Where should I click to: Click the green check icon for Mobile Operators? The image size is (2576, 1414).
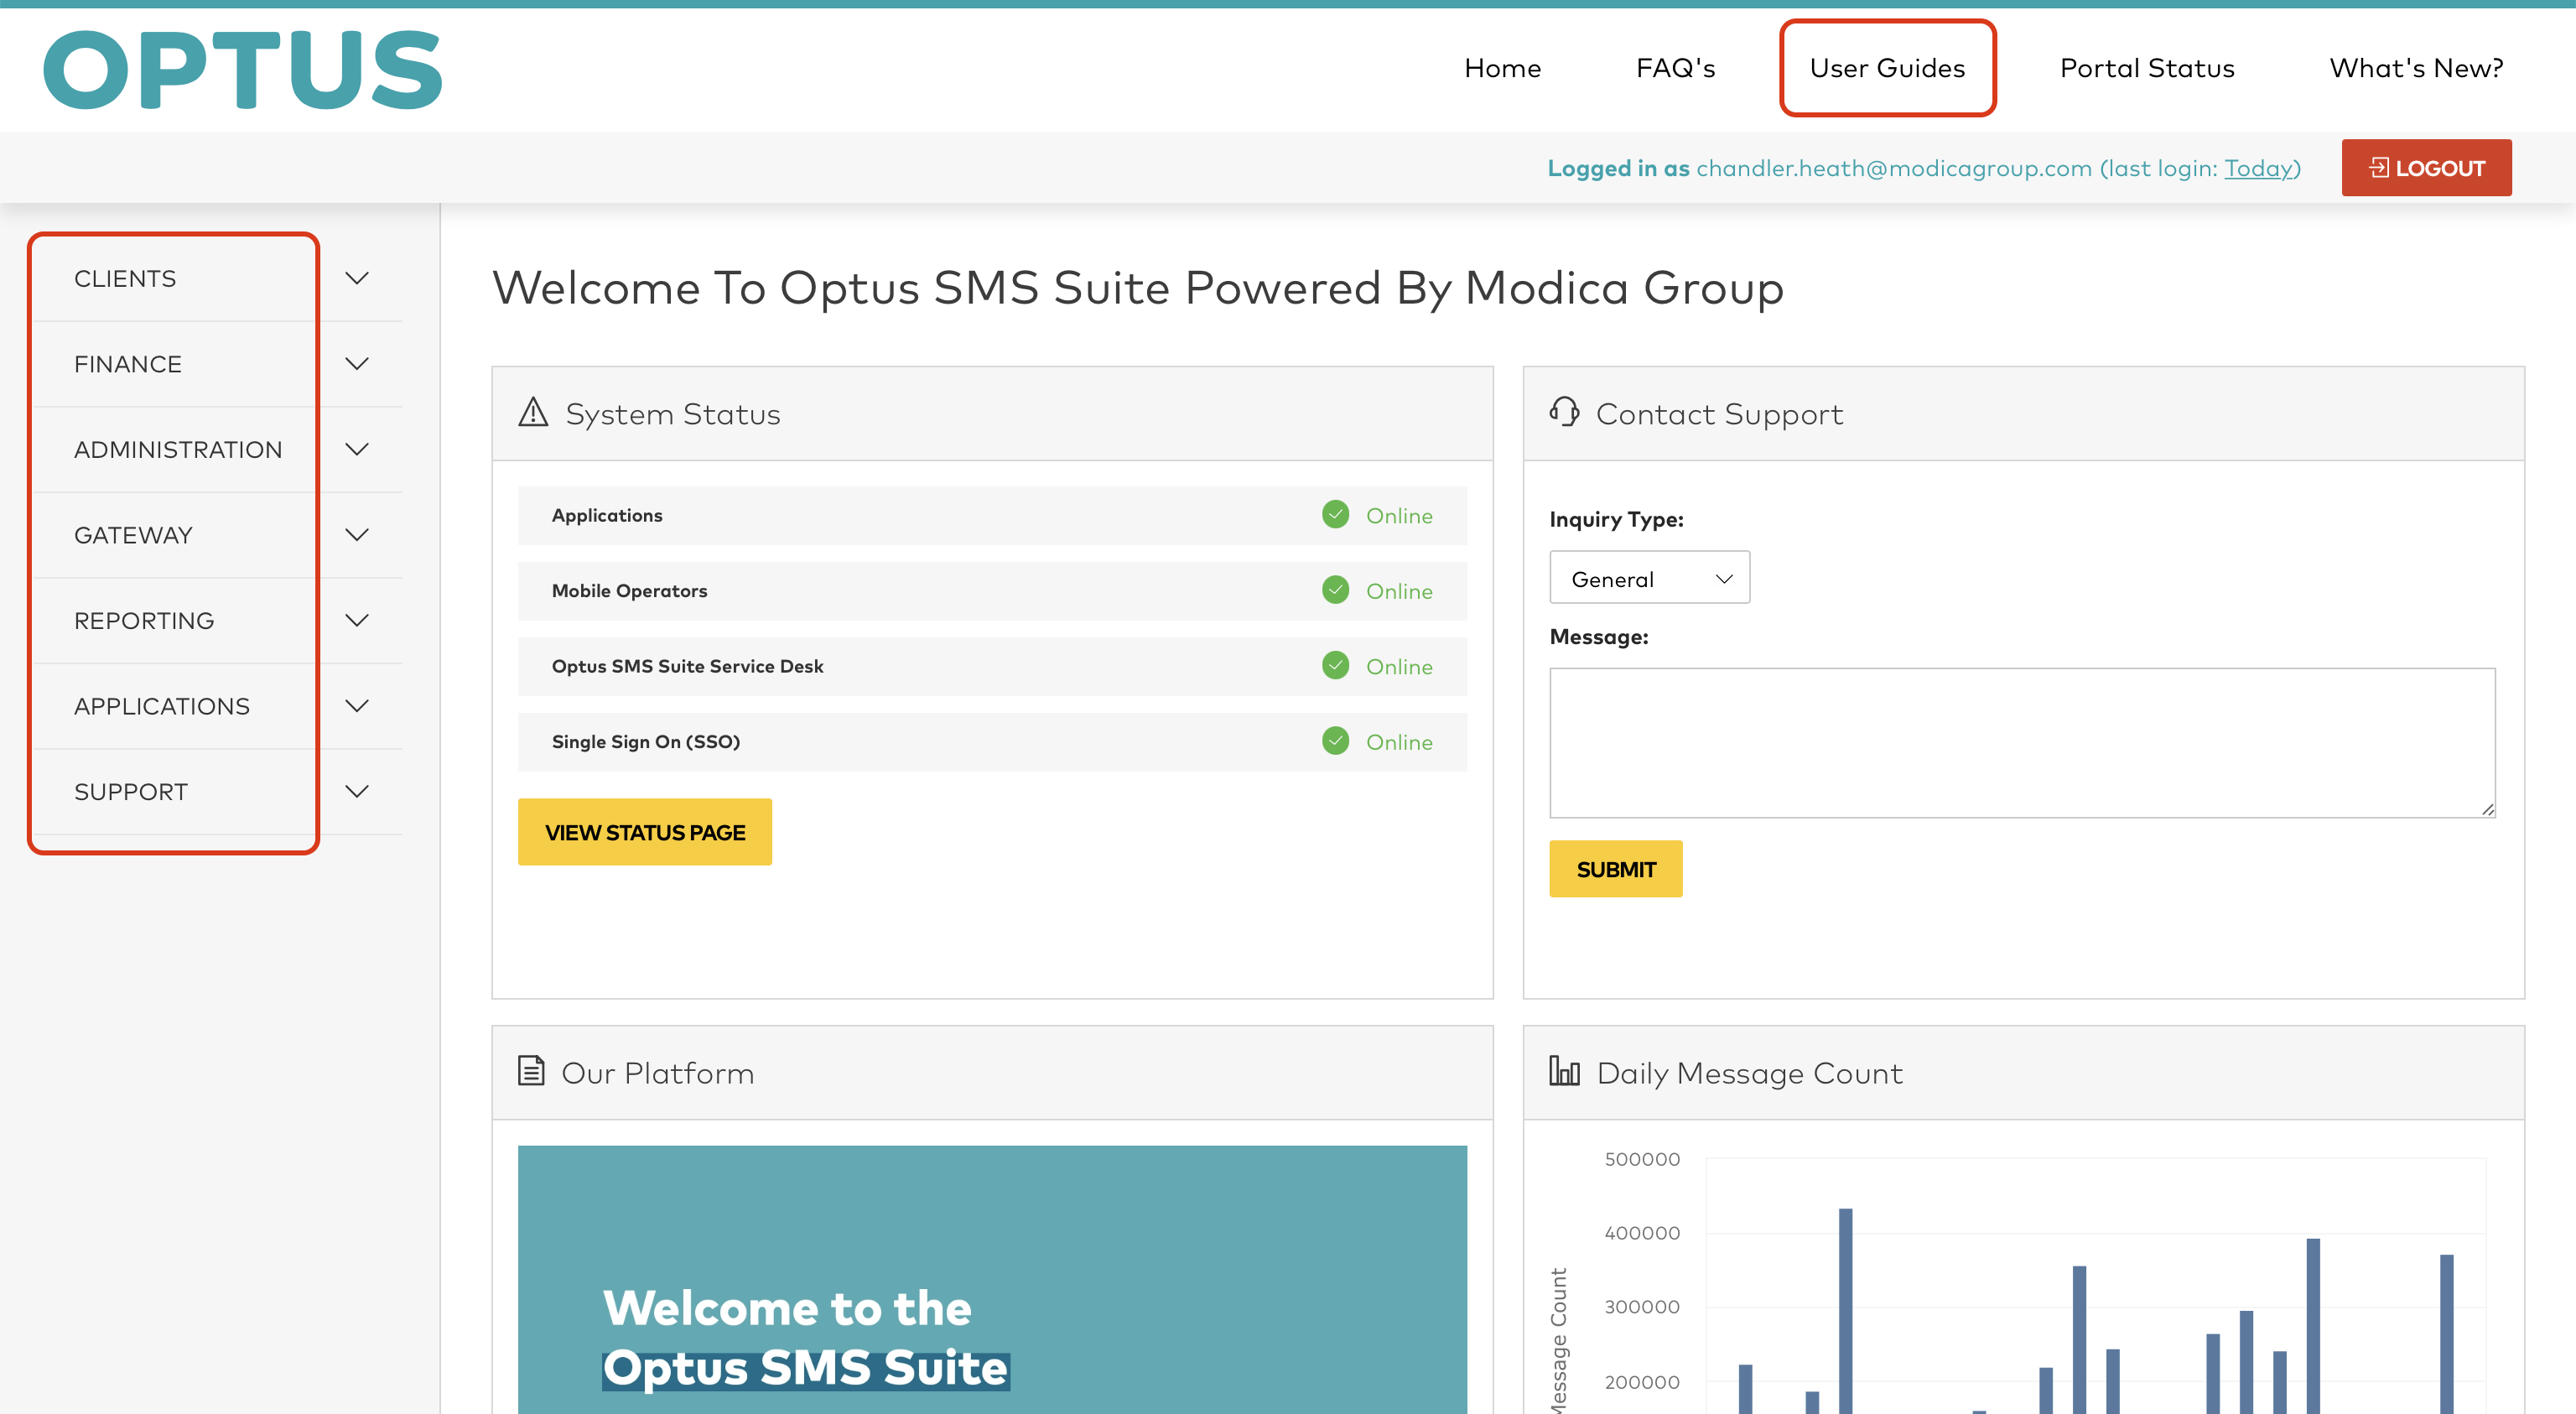[x=1335, y=590]
